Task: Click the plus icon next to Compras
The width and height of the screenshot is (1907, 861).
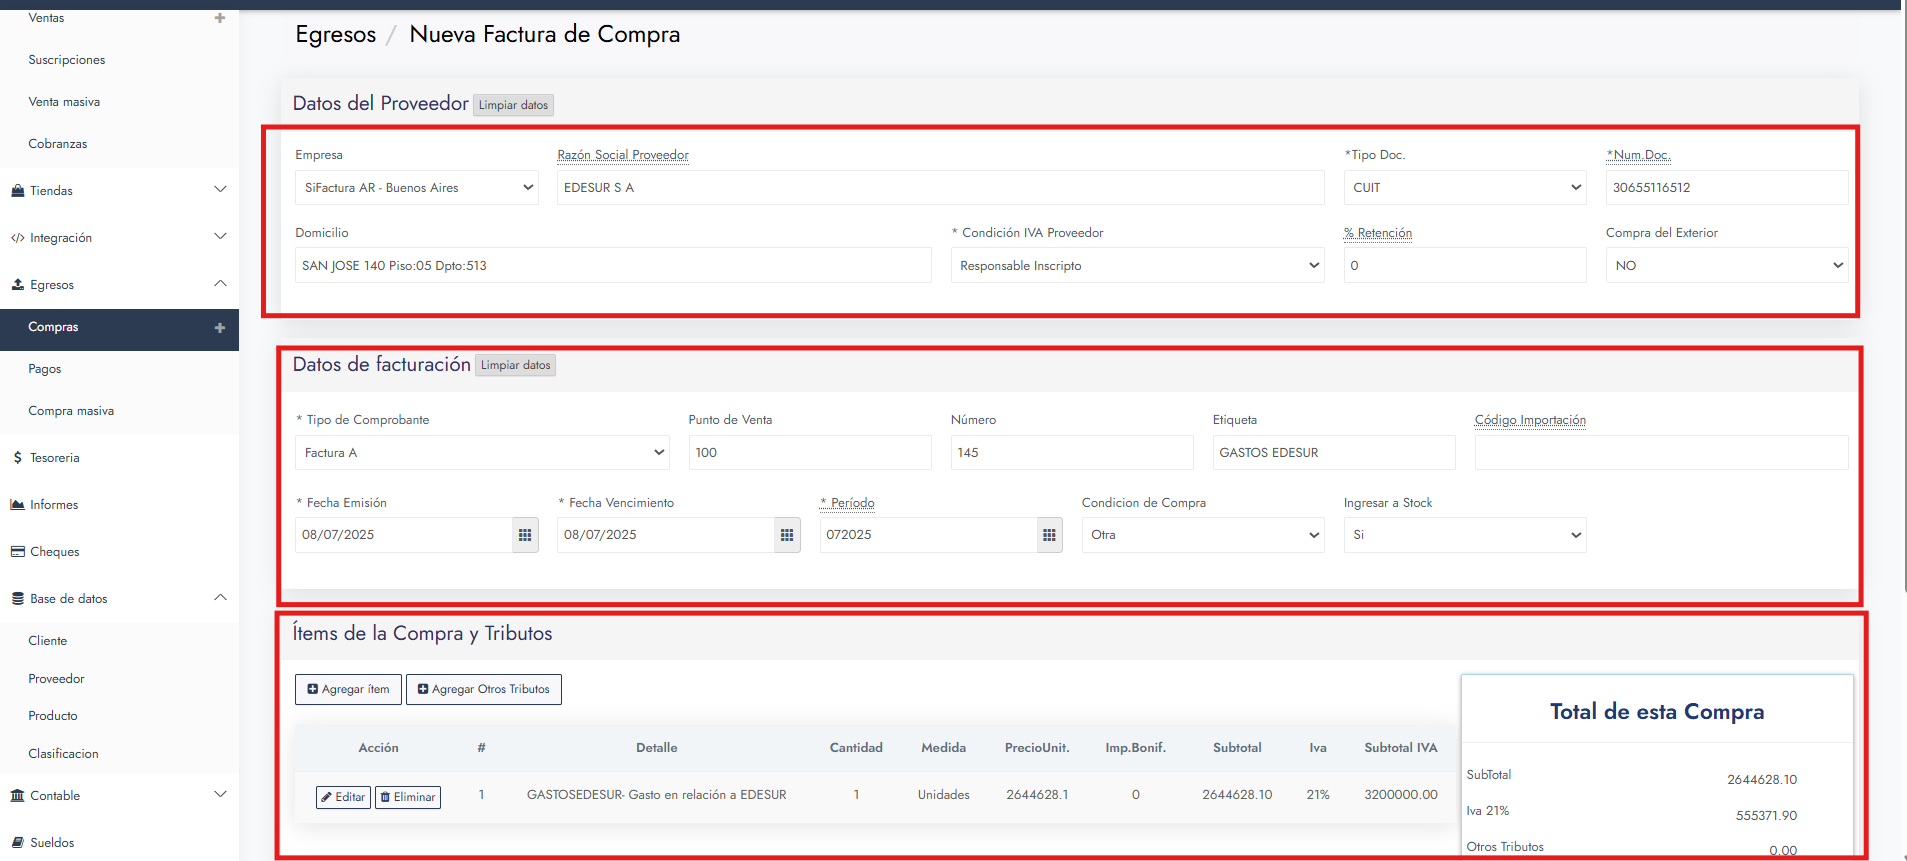Action: pyautogui.click(x=220, y=328)
